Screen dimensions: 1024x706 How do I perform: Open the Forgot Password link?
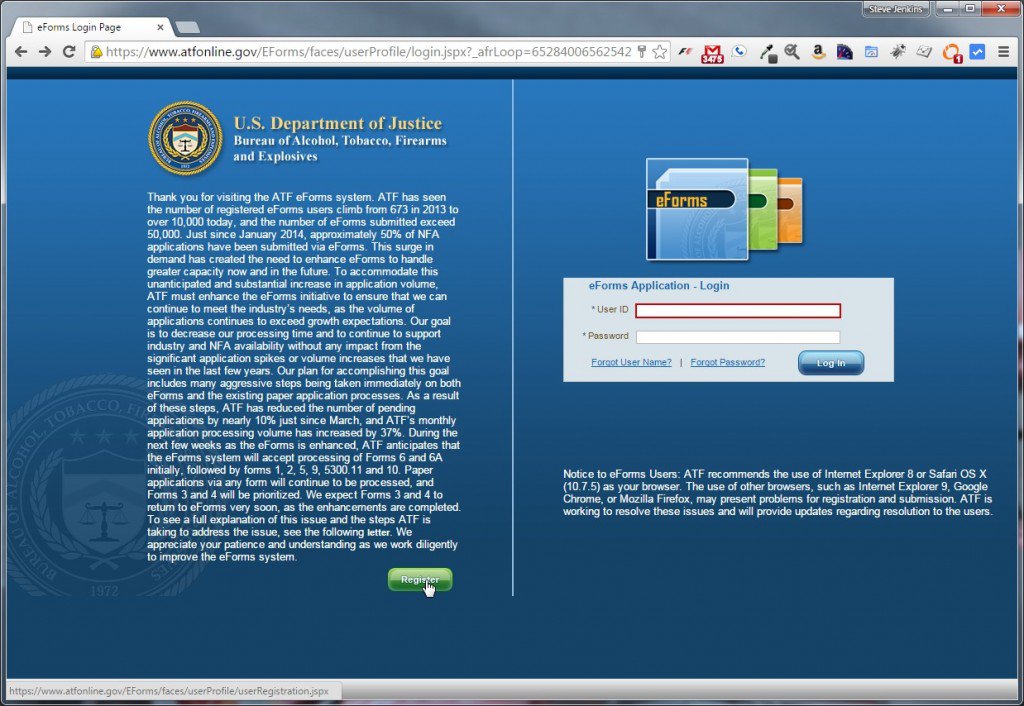(x=728, y=362)
